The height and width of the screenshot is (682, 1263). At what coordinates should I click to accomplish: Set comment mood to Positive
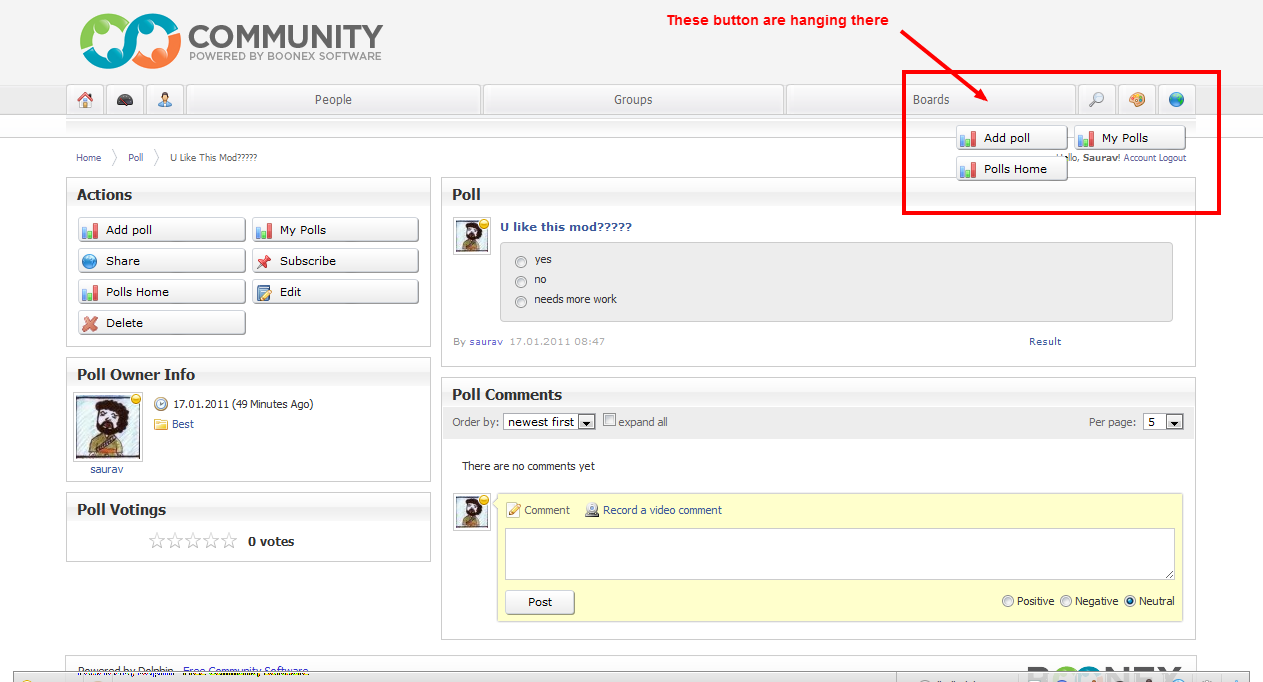[x=1007, y=601]
